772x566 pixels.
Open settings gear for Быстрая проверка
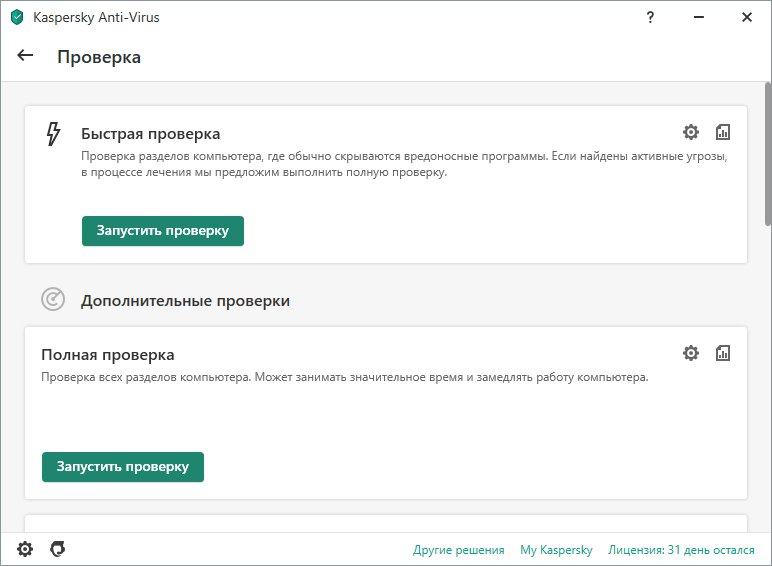[x=691, y=133]
